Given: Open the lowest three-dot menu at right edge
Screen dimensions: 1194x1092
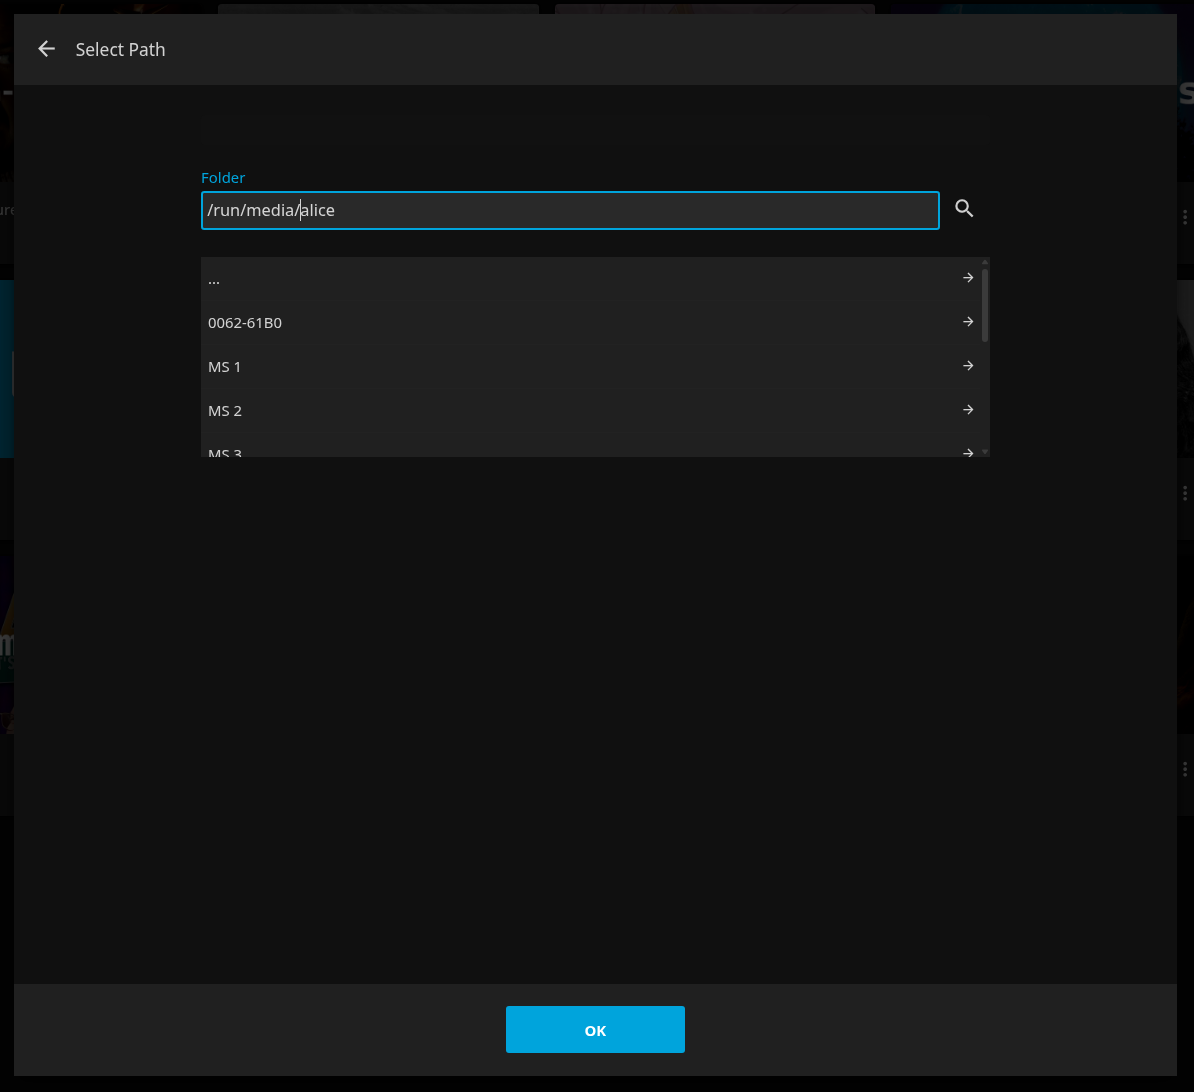Looking at the screenshot, I should click(x=1185, y=769).
